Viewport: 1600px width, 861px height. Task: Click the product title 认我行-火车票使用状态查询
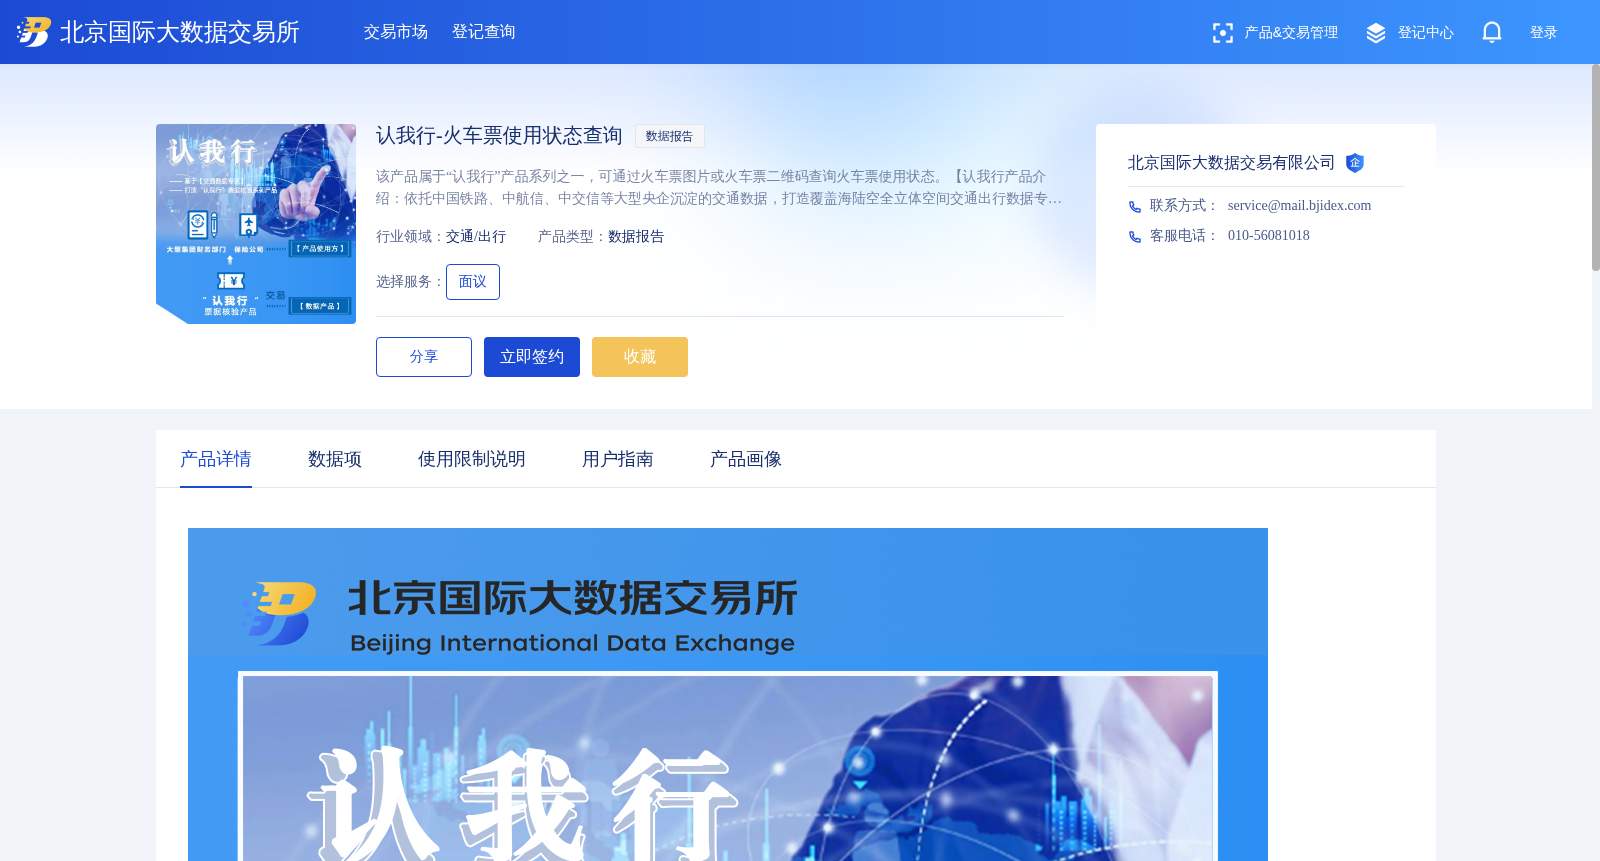(x=499, y=136)
